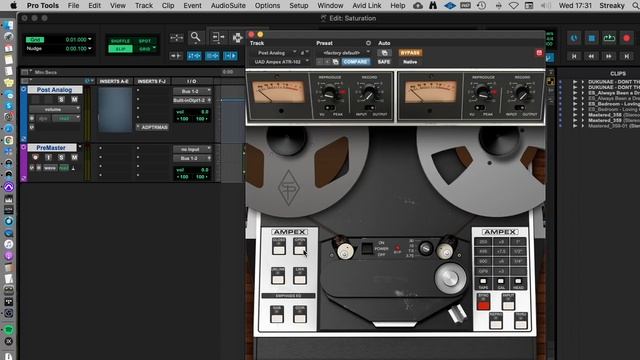Click the Rewind transport button

point(591,56)
